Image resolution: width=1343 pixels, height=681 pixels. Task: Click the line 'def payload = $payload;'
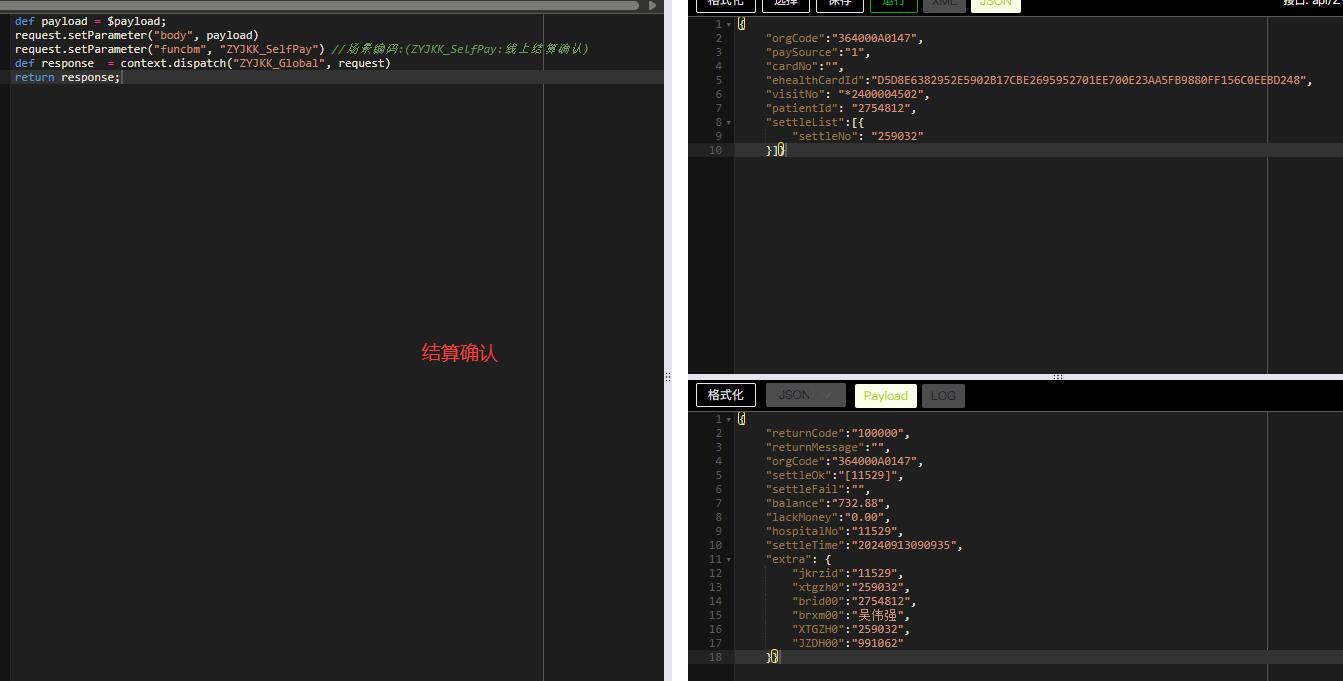(91, 21)
